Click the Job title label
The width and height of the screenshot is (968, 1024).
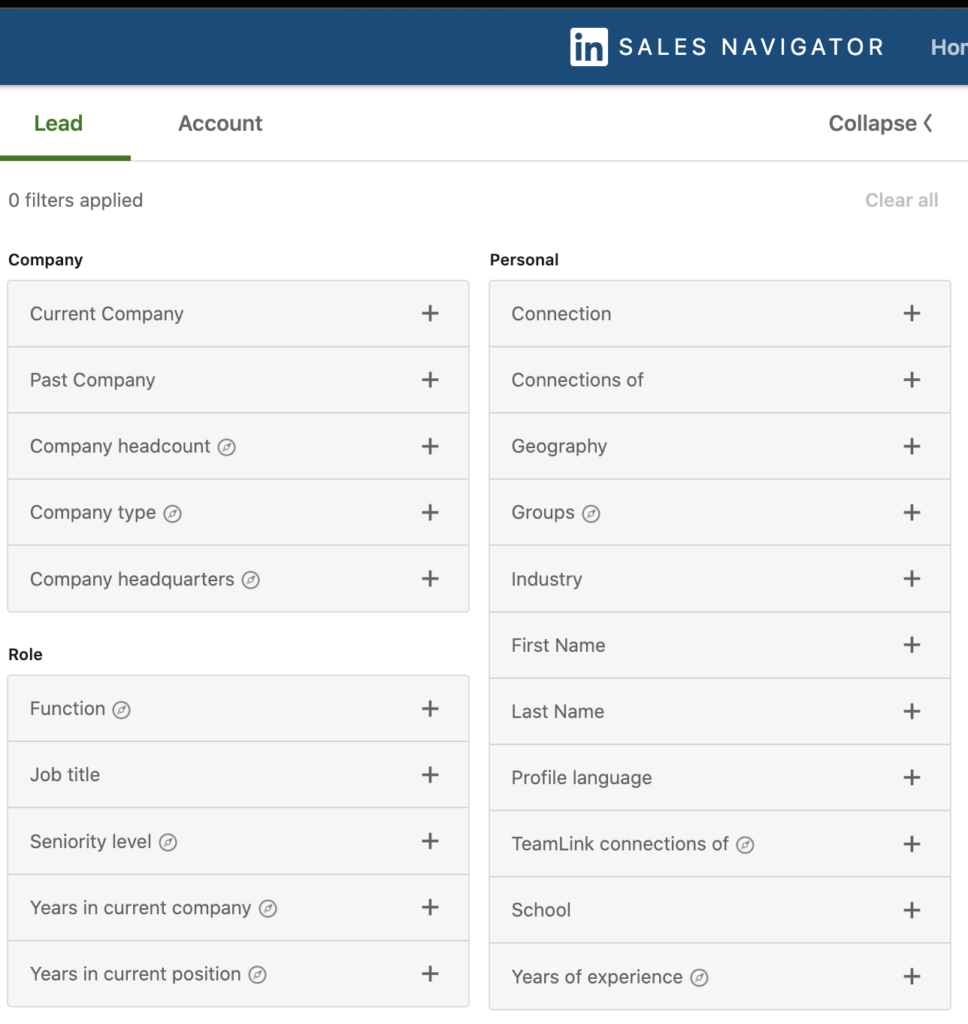[65, 775]
